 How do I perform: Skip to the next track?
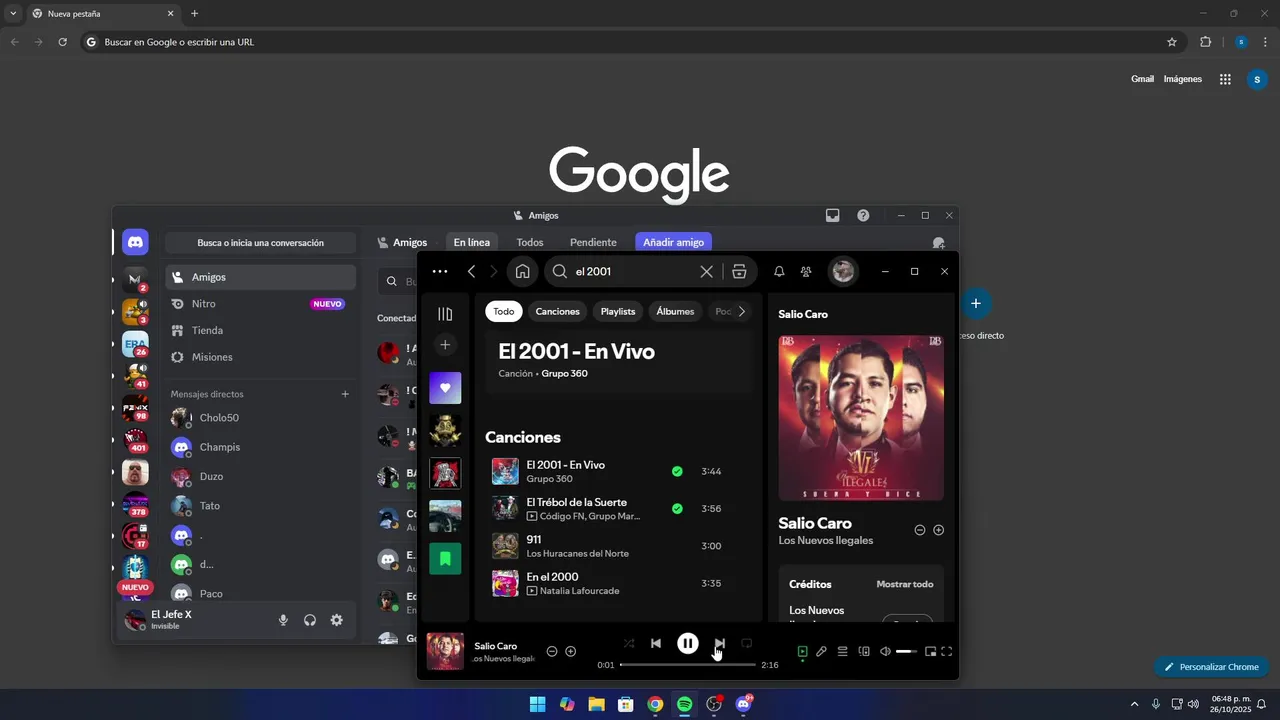click(x=720, y=644)
